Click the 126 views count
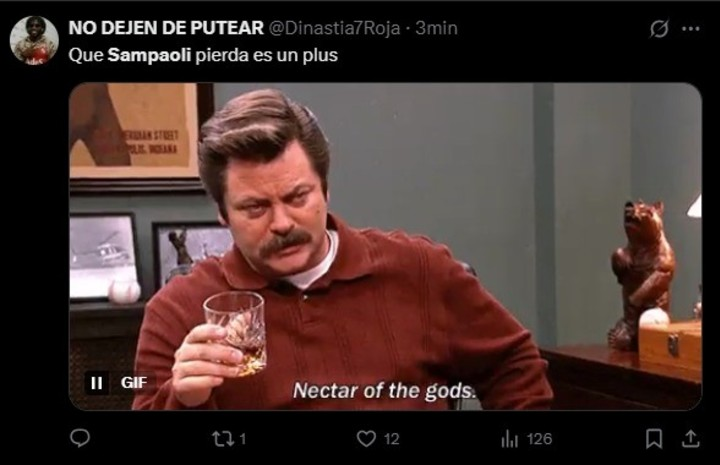Image resolution: width=720 pixels, height=465 pixels. [x=539, y=439]
